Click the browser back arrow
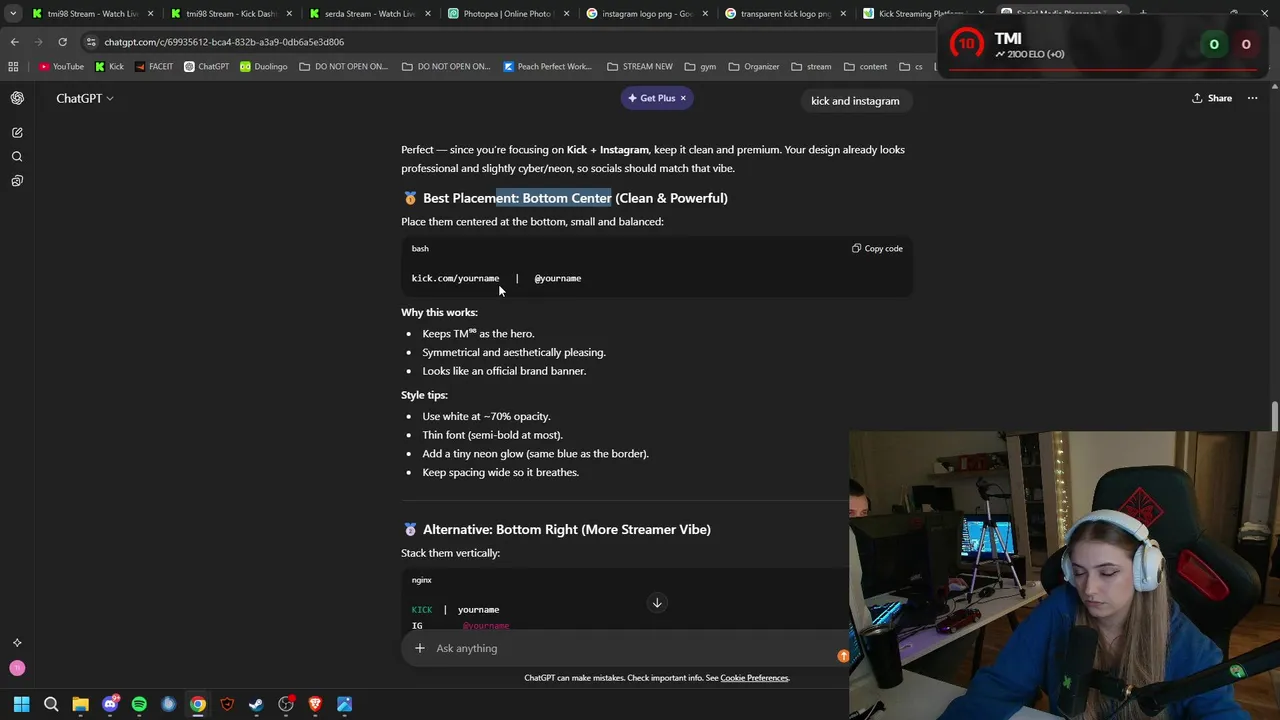1280x720 pixels. click(14, 42)
